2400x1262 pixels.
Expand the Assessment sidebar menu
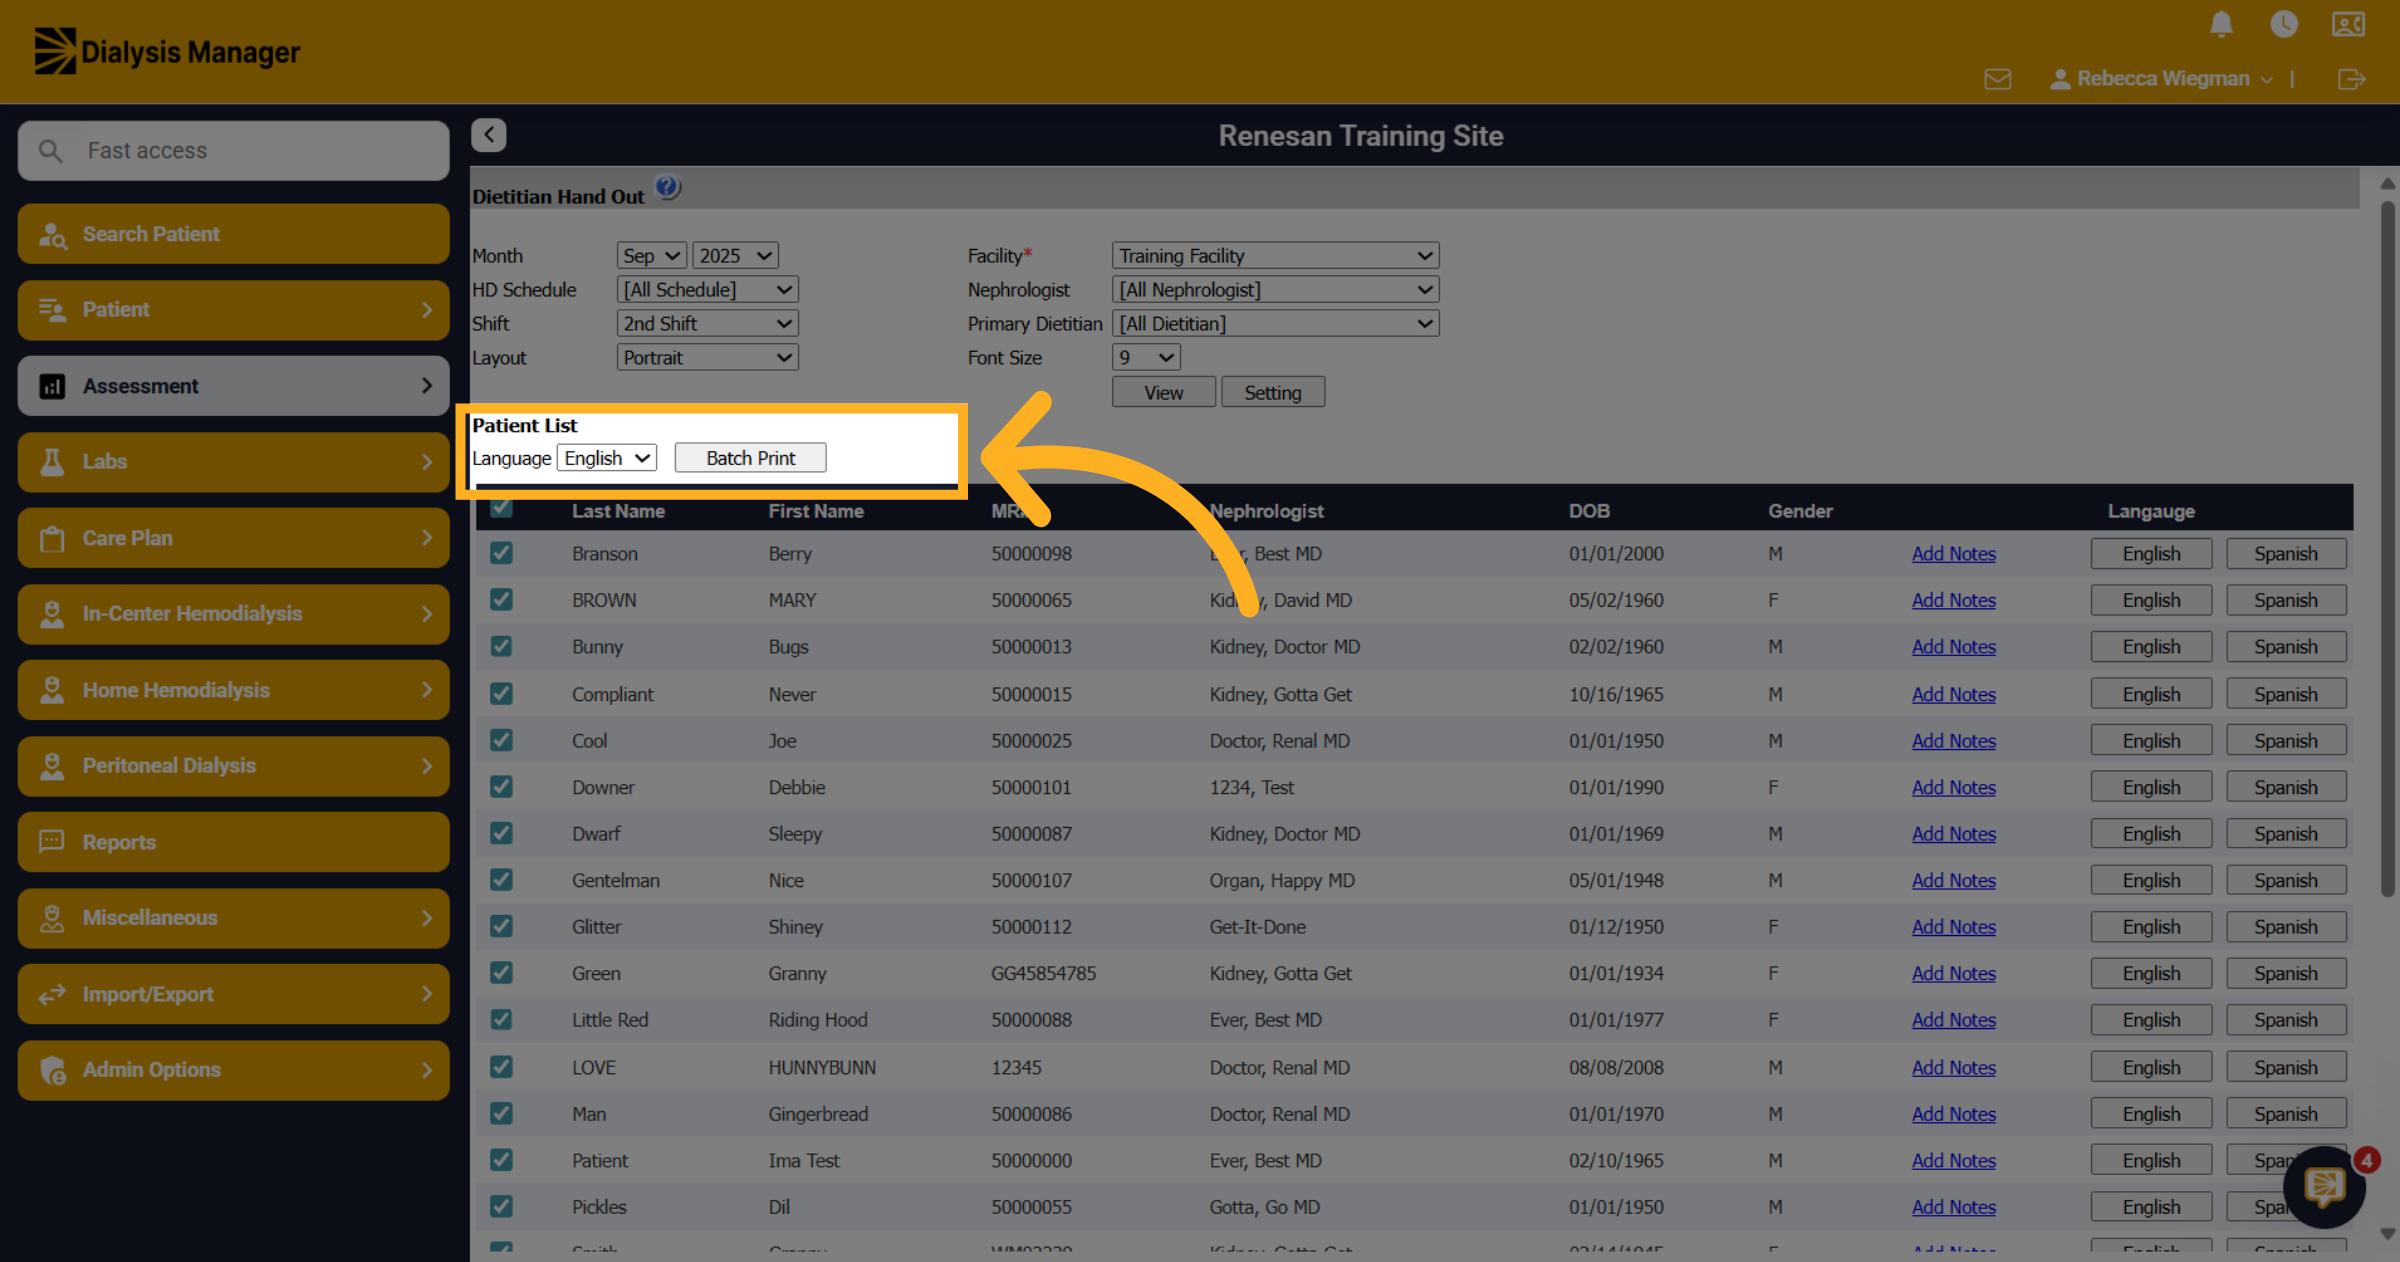pyautogui.click(x=233, y=386)
